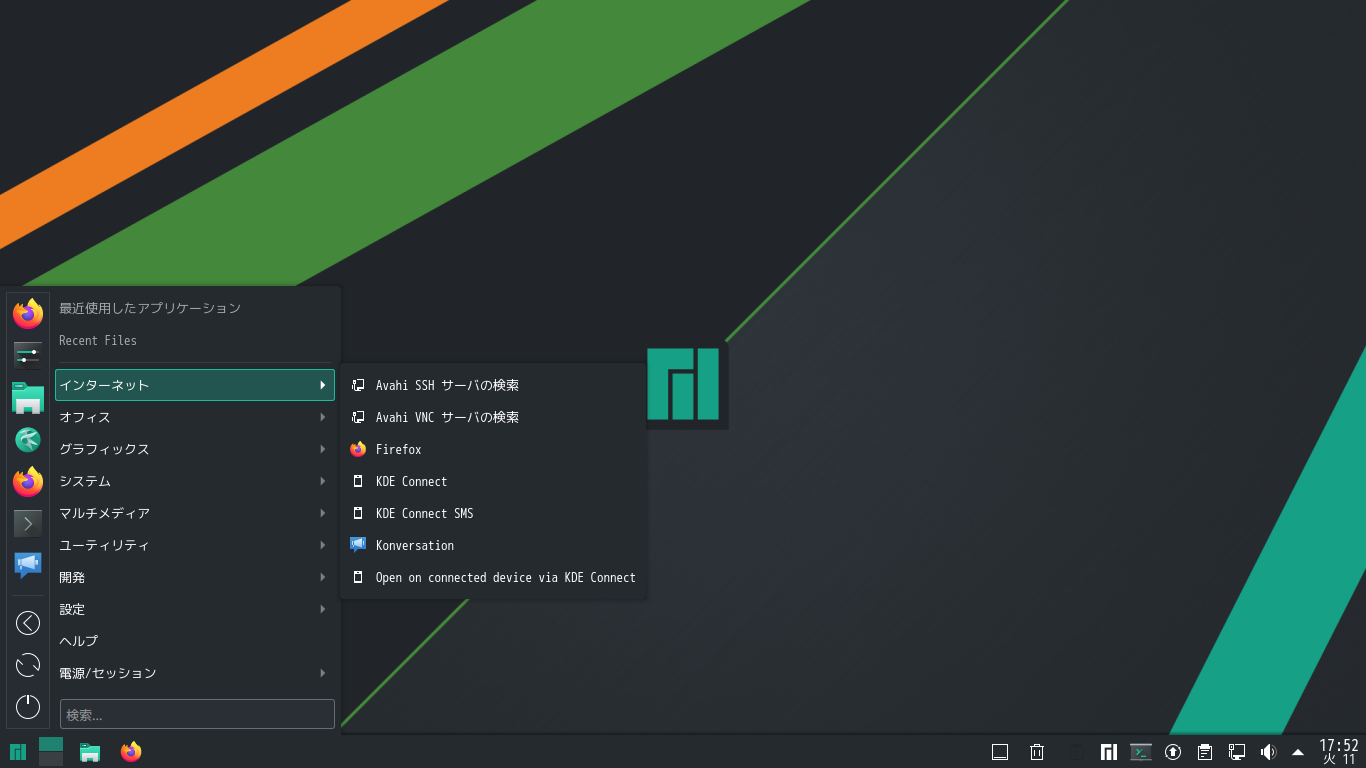Open Konversation chat favorite in sidebar
Screen dimensions: 1366x768
pyautogui.click(x=28, y=565)
